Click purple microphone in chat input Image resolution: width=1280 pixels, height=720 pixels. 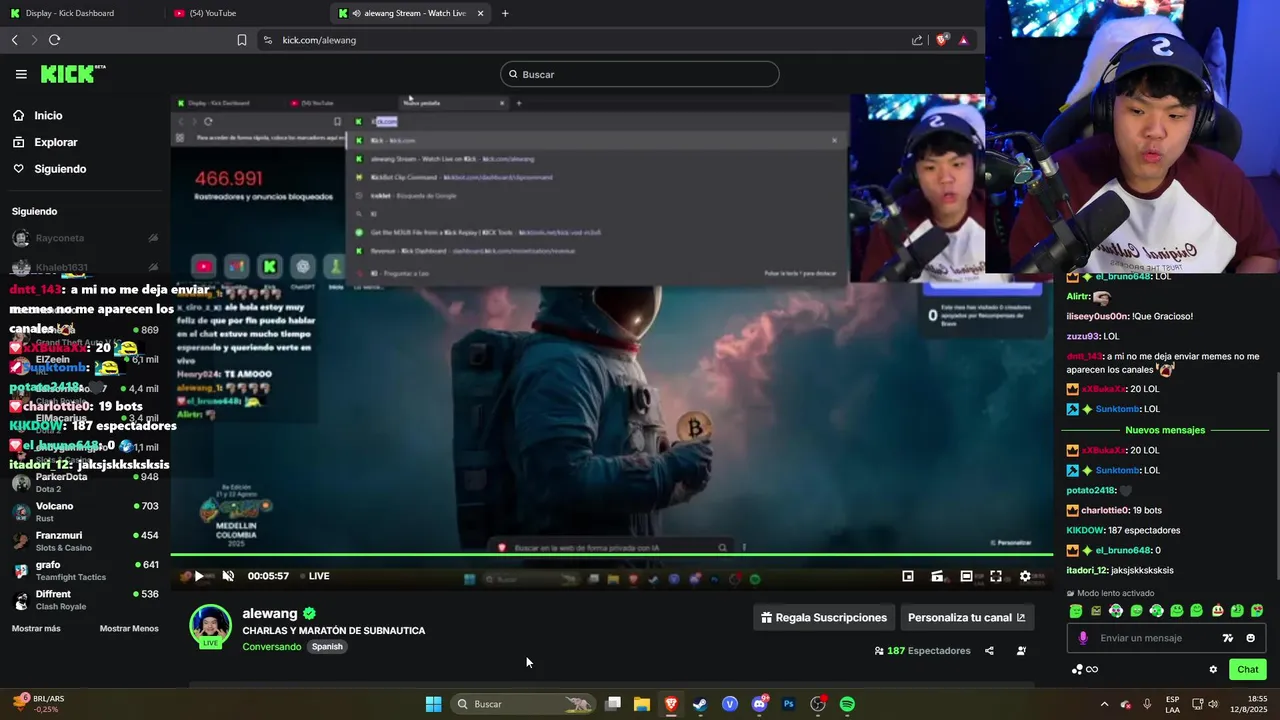[x=1083, y=638]
